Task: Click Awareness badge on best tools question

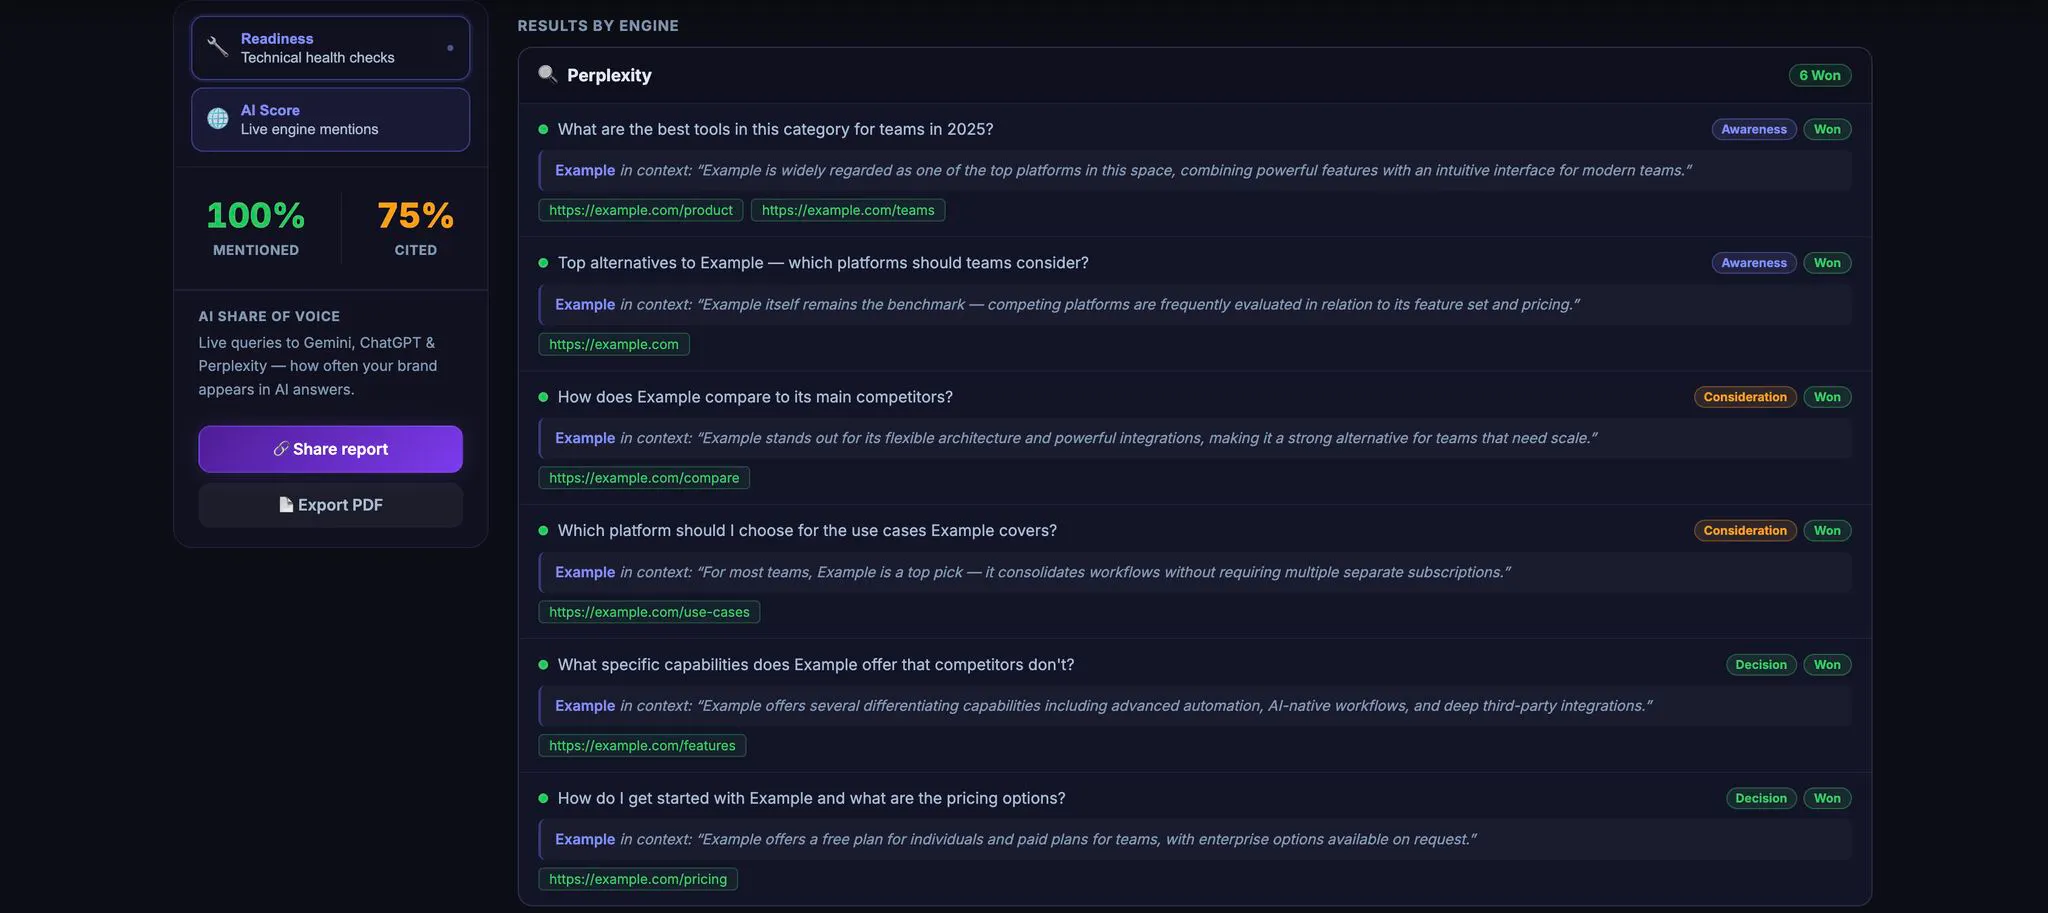Action: 1754,129
